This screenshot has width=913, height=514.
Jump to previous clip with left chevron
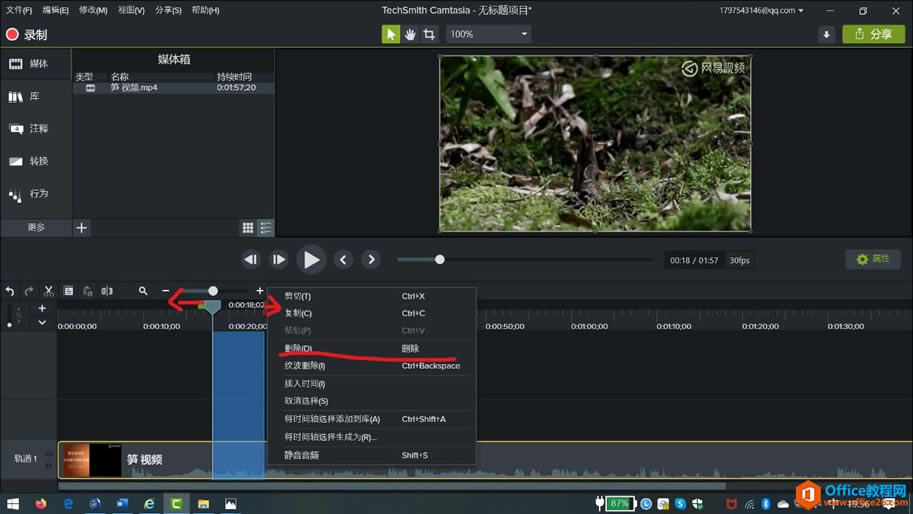tap(343, 260)
